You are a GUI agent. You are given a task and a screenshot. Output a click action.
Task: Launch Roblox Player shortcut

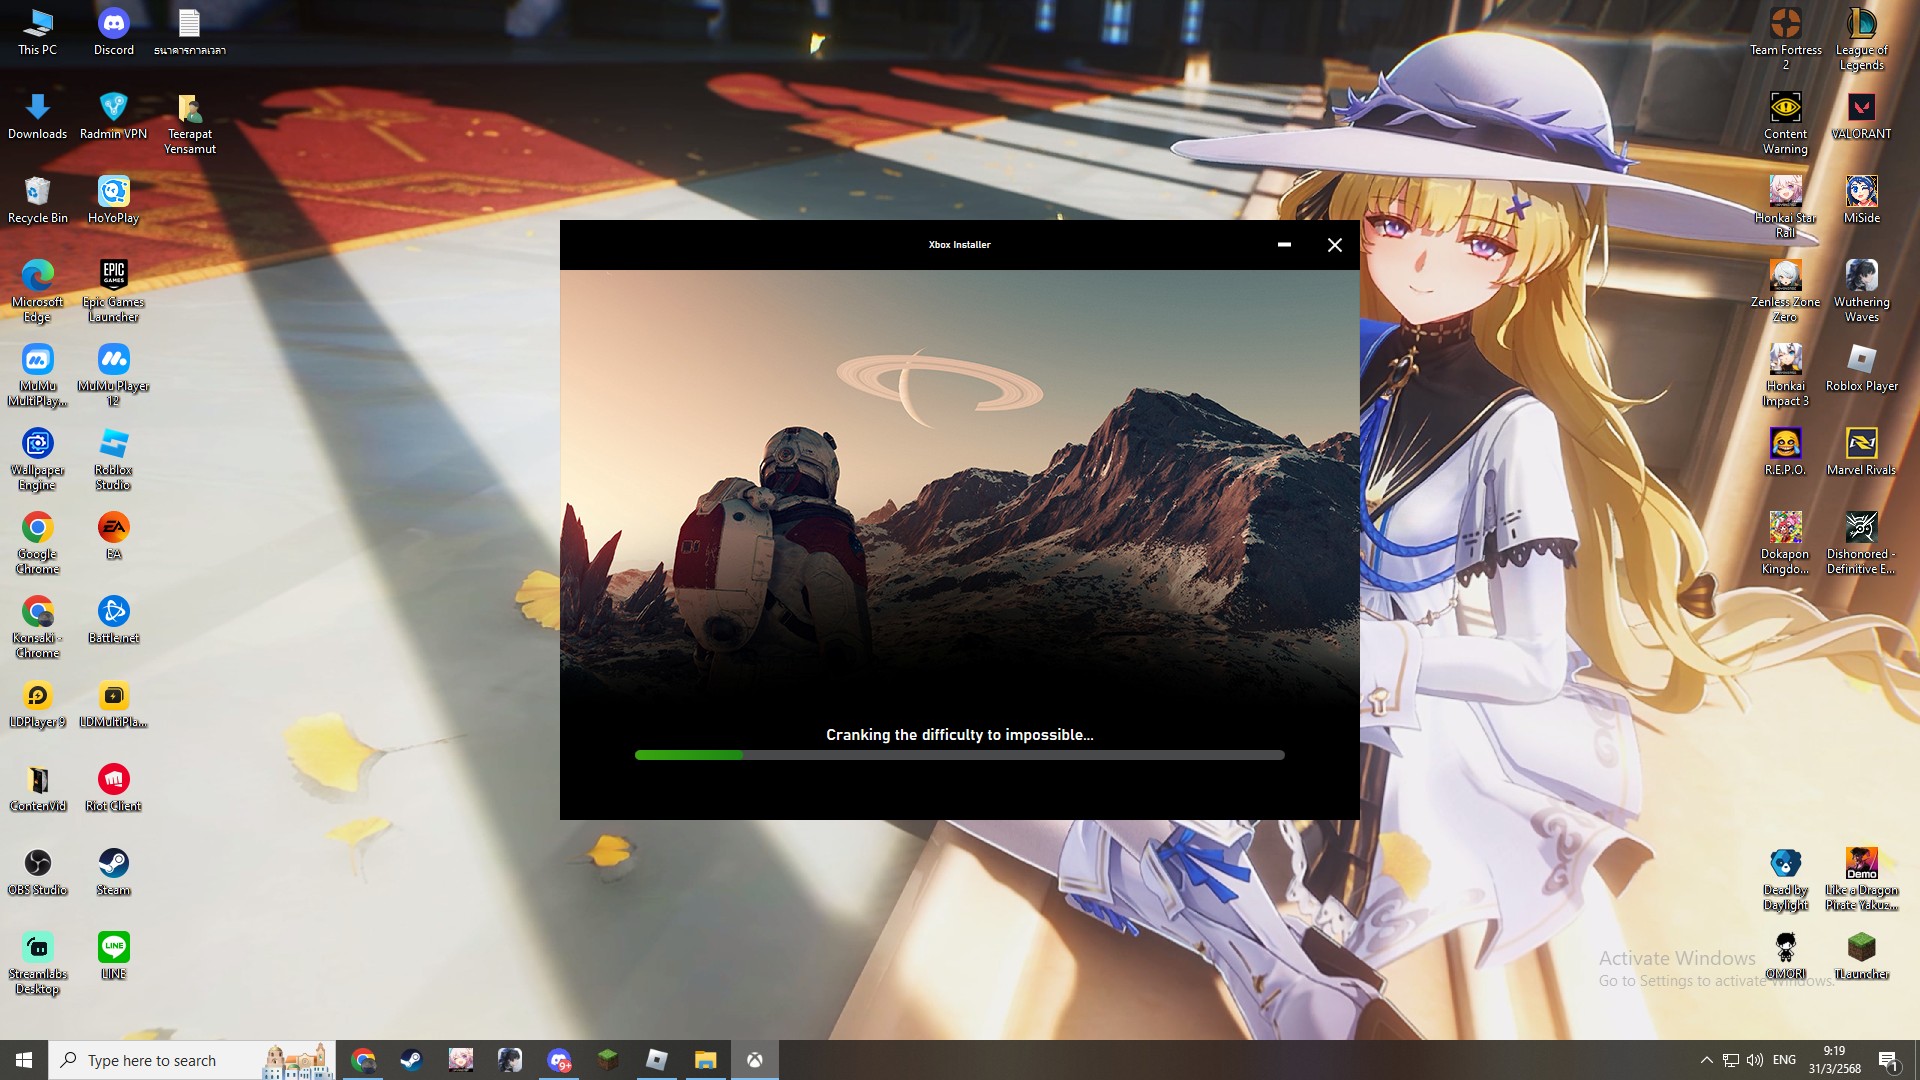pyautogui.click(x=1861, y=368)
